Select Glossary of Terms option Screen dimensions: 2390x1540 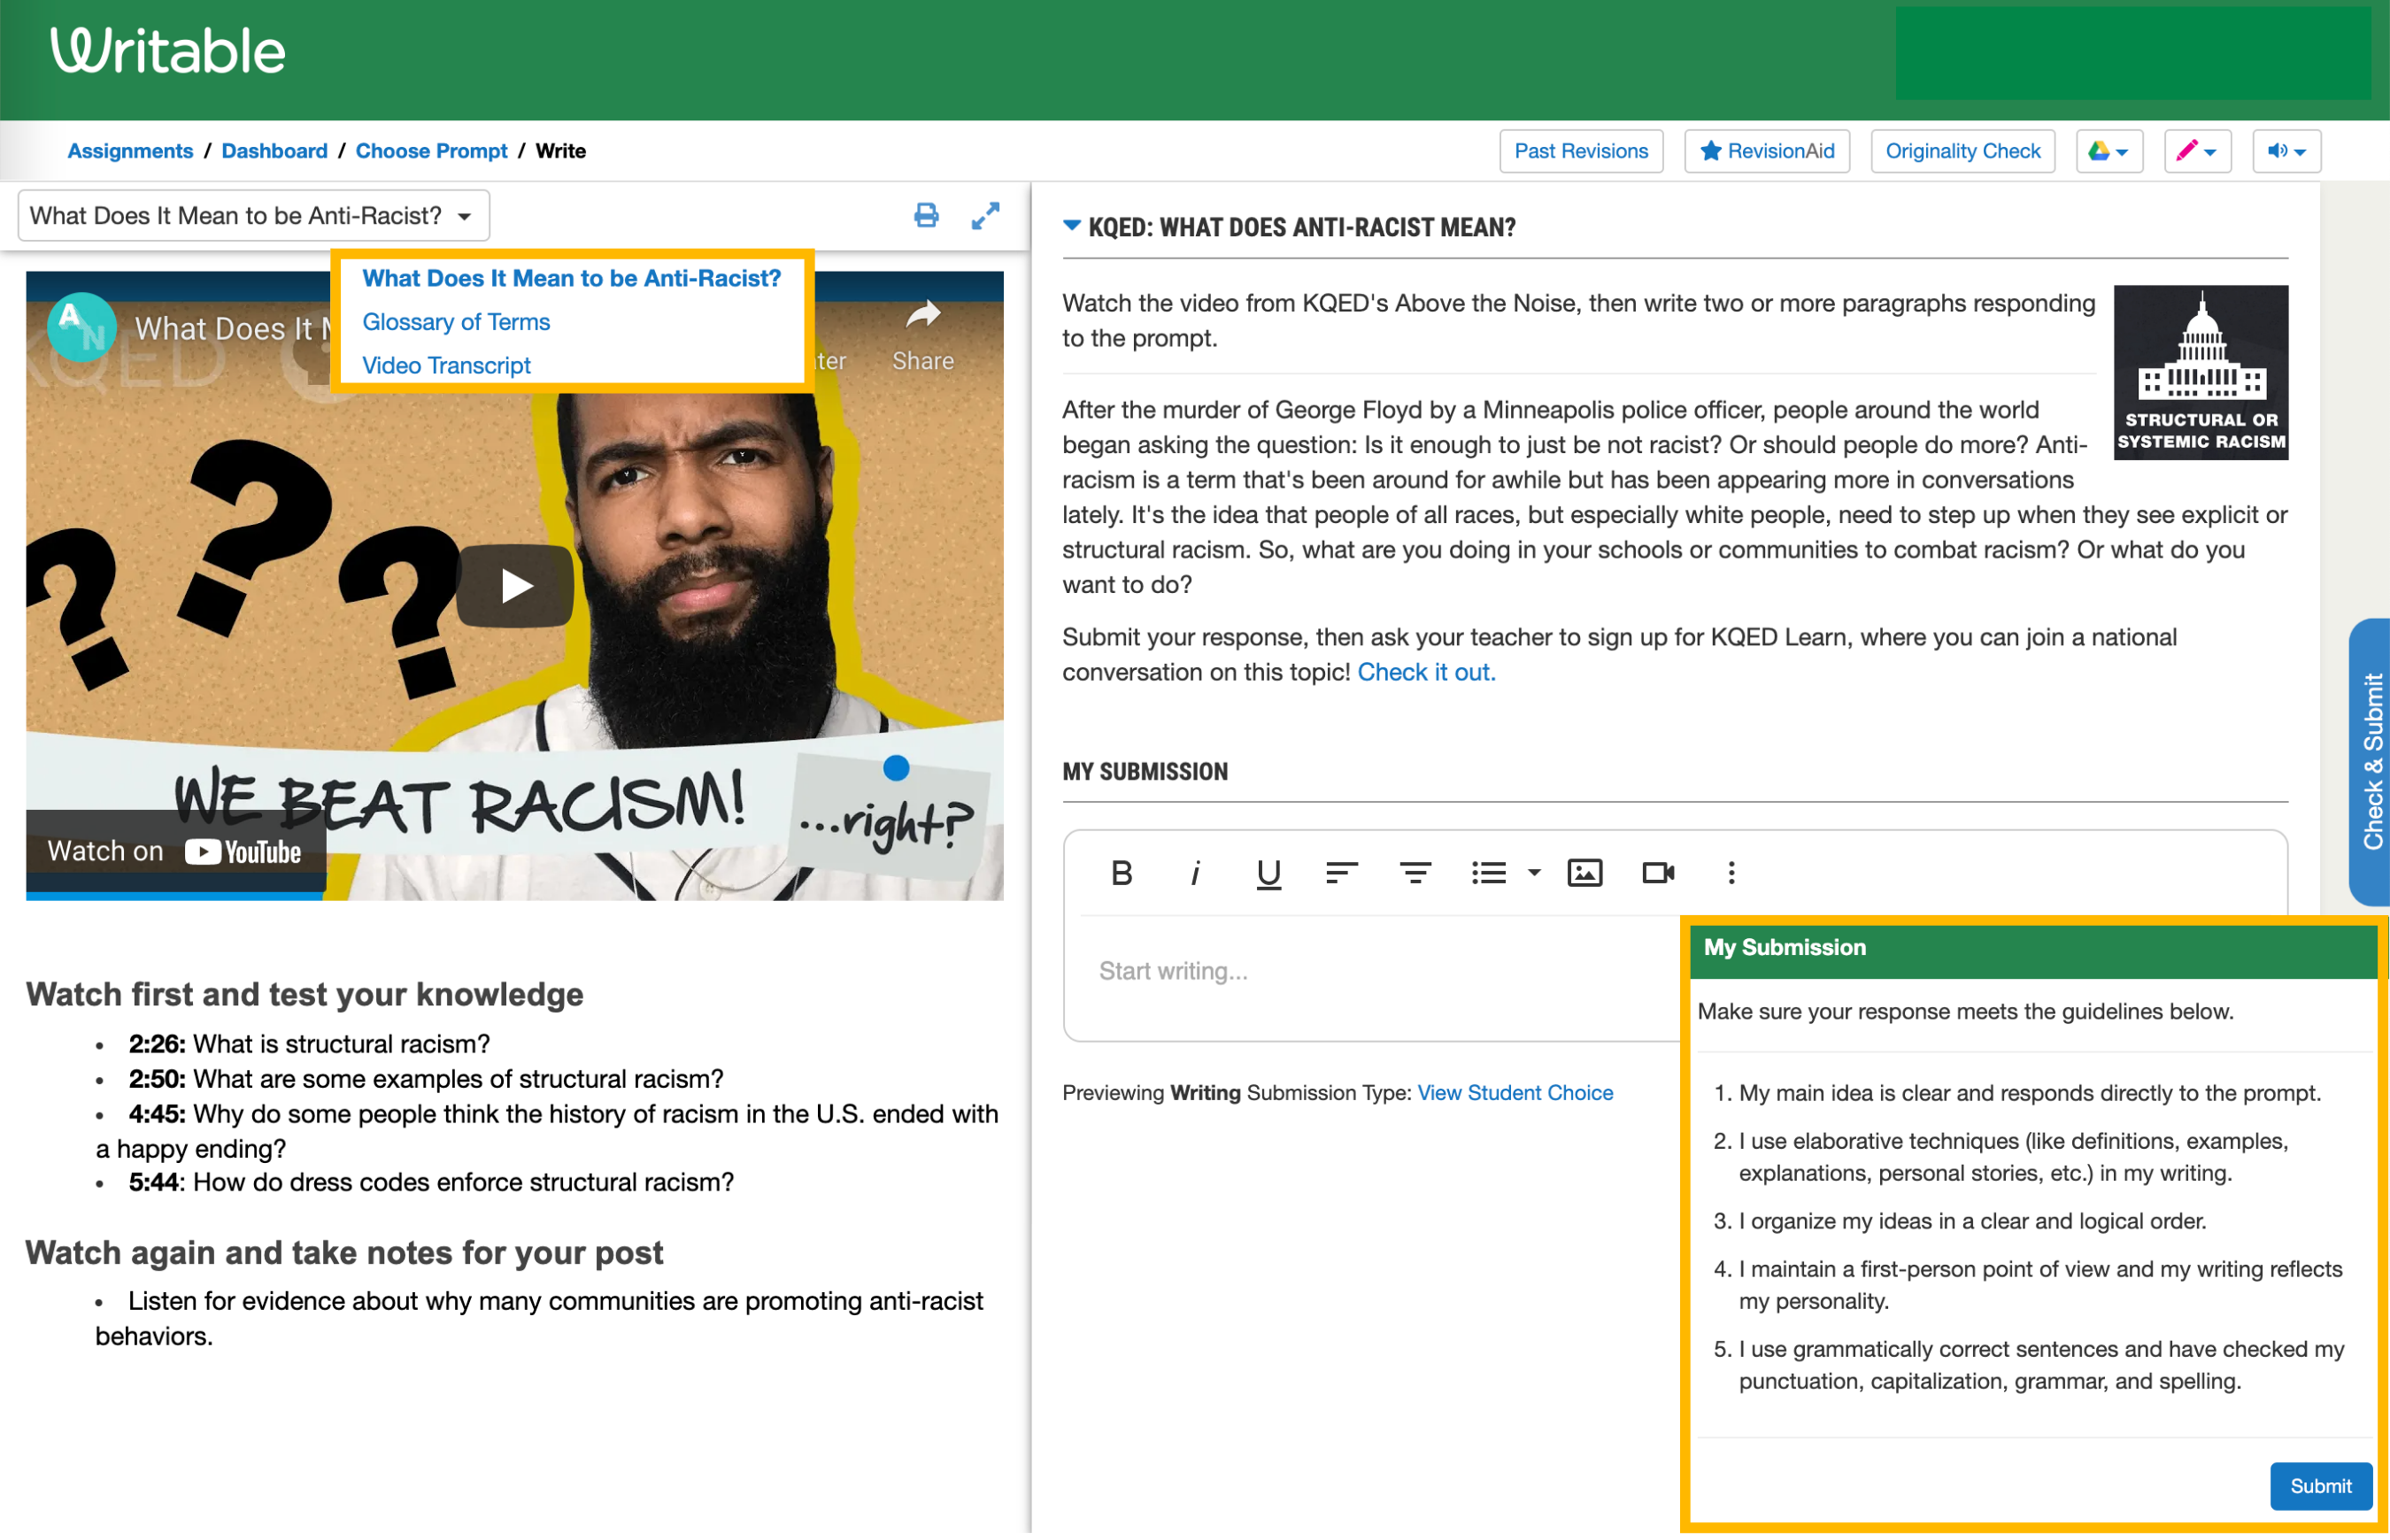click(456, 322)
